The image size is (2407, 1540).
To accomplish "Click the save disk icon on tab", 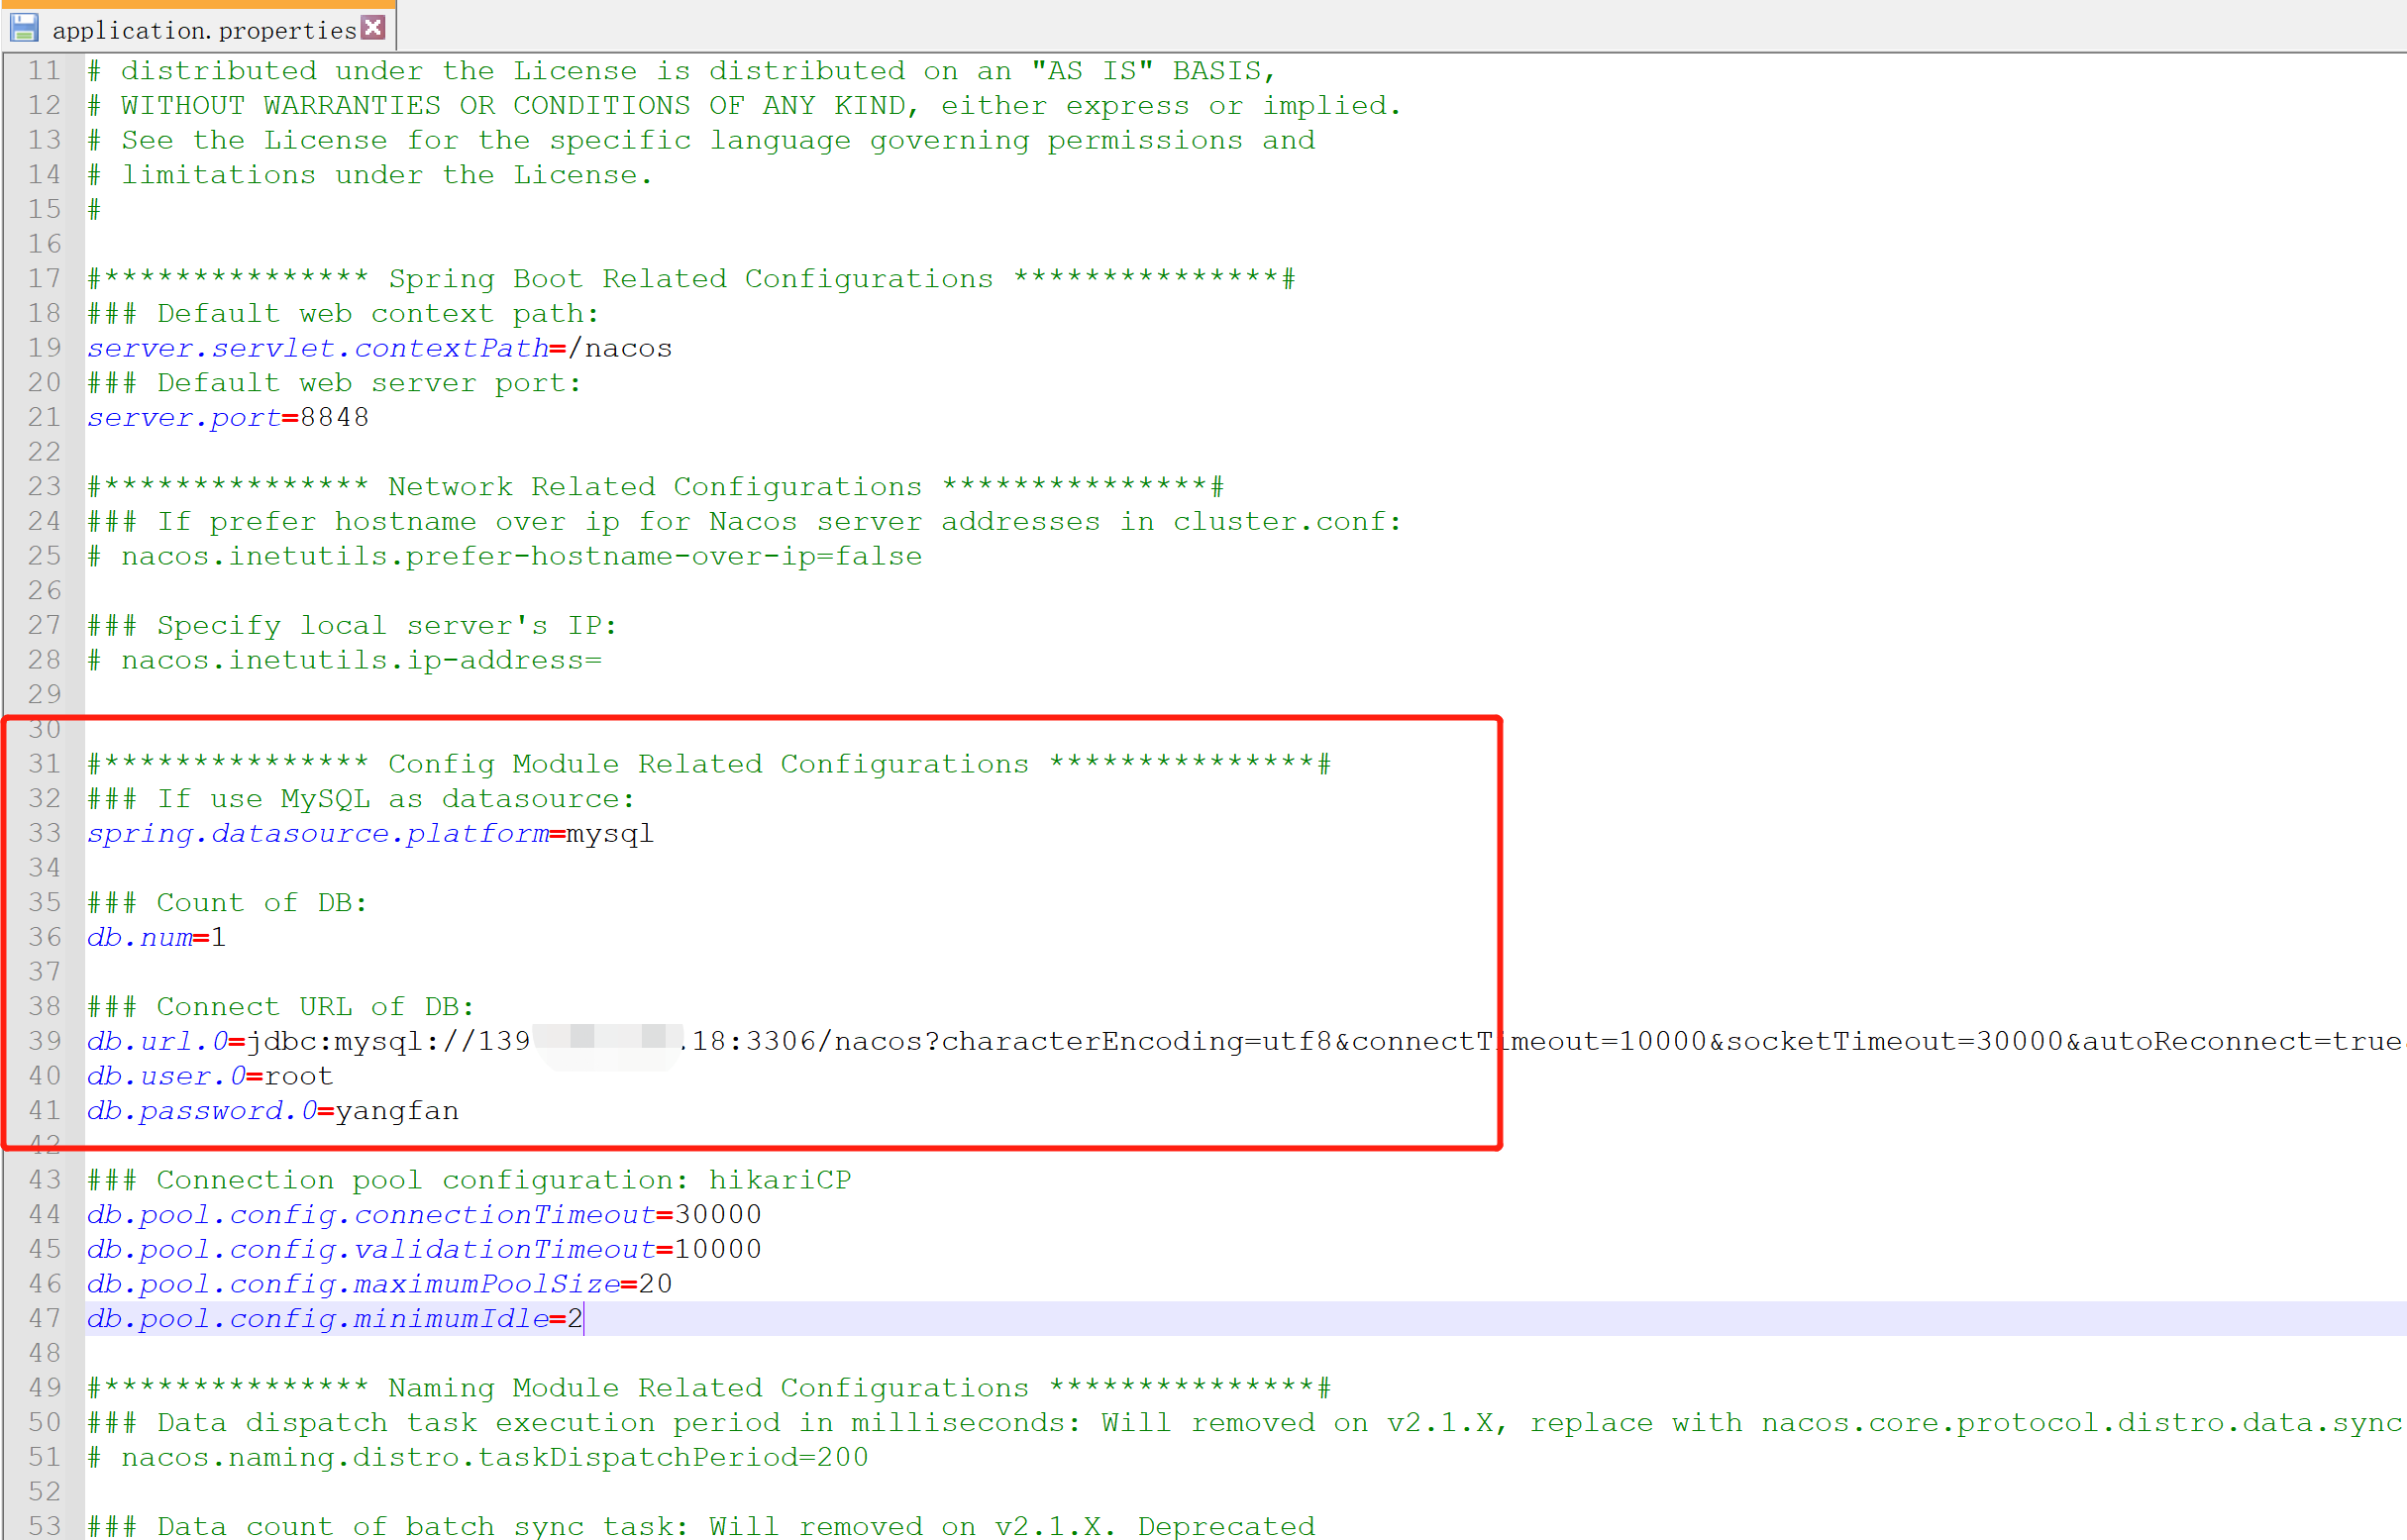I will pos(24,28).
